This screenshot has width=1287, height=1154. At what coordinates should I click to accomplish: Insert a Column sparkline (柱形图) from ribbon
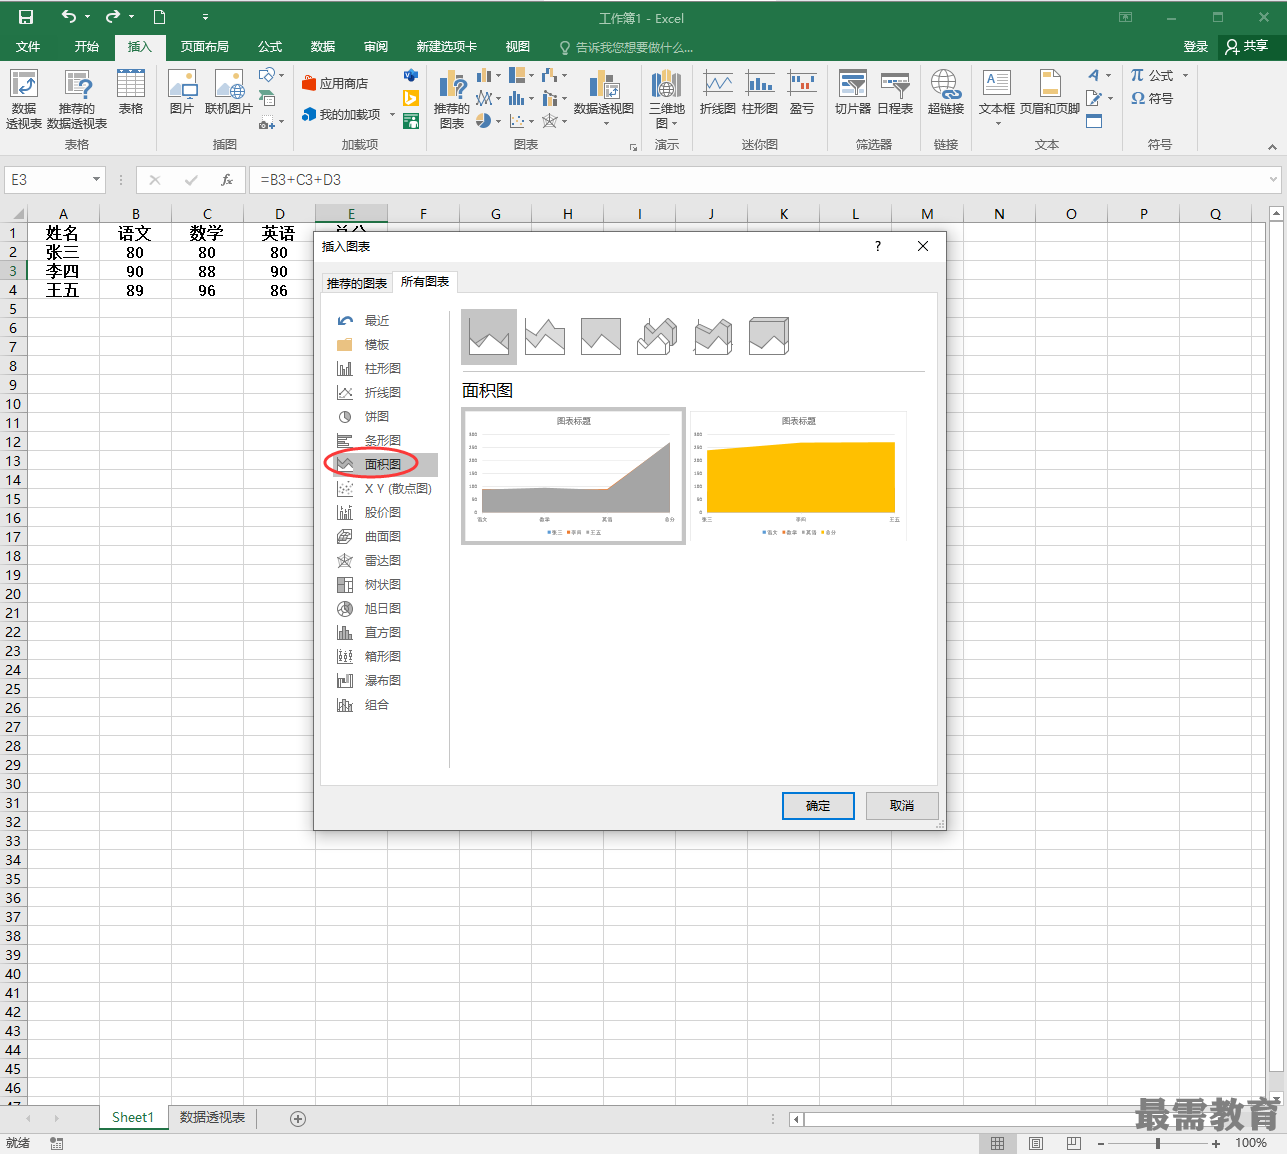760,92
